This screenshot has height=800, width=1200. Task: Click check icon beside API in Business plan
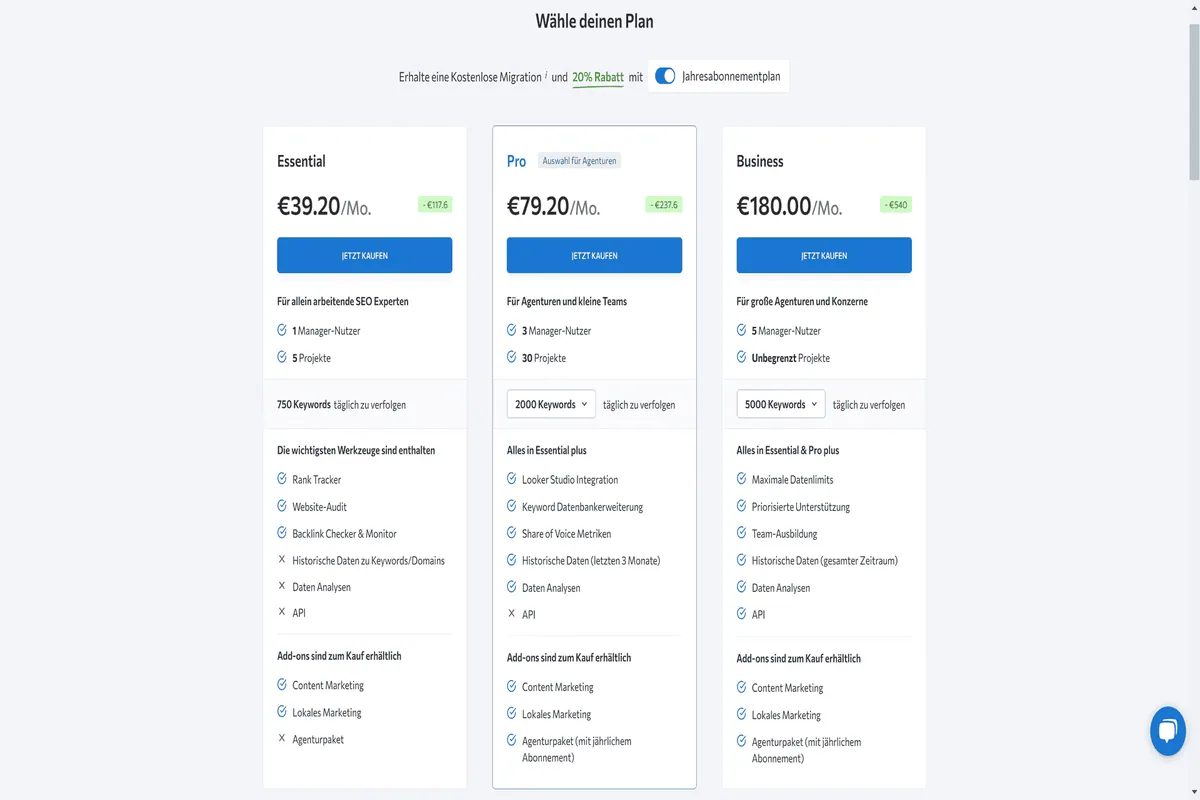(742, 614)
